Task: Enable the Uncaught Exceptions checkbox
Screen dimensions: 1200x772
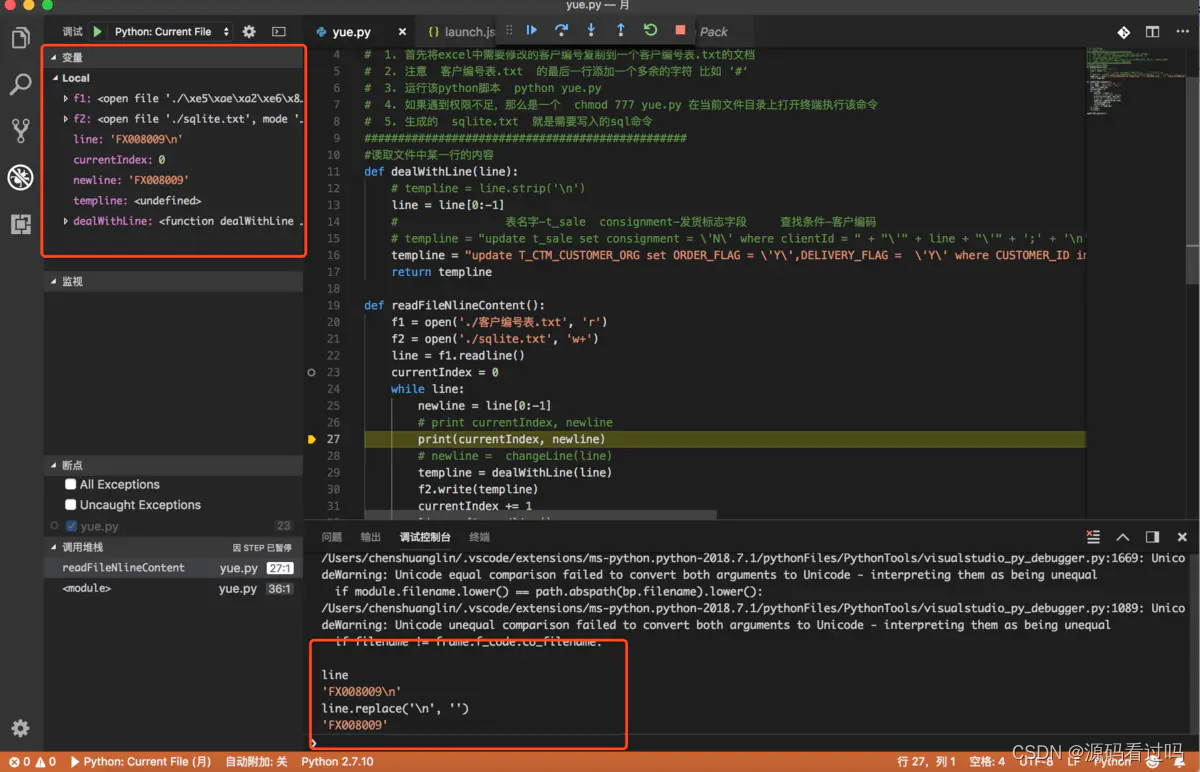Action: click(x=70, y=505)
